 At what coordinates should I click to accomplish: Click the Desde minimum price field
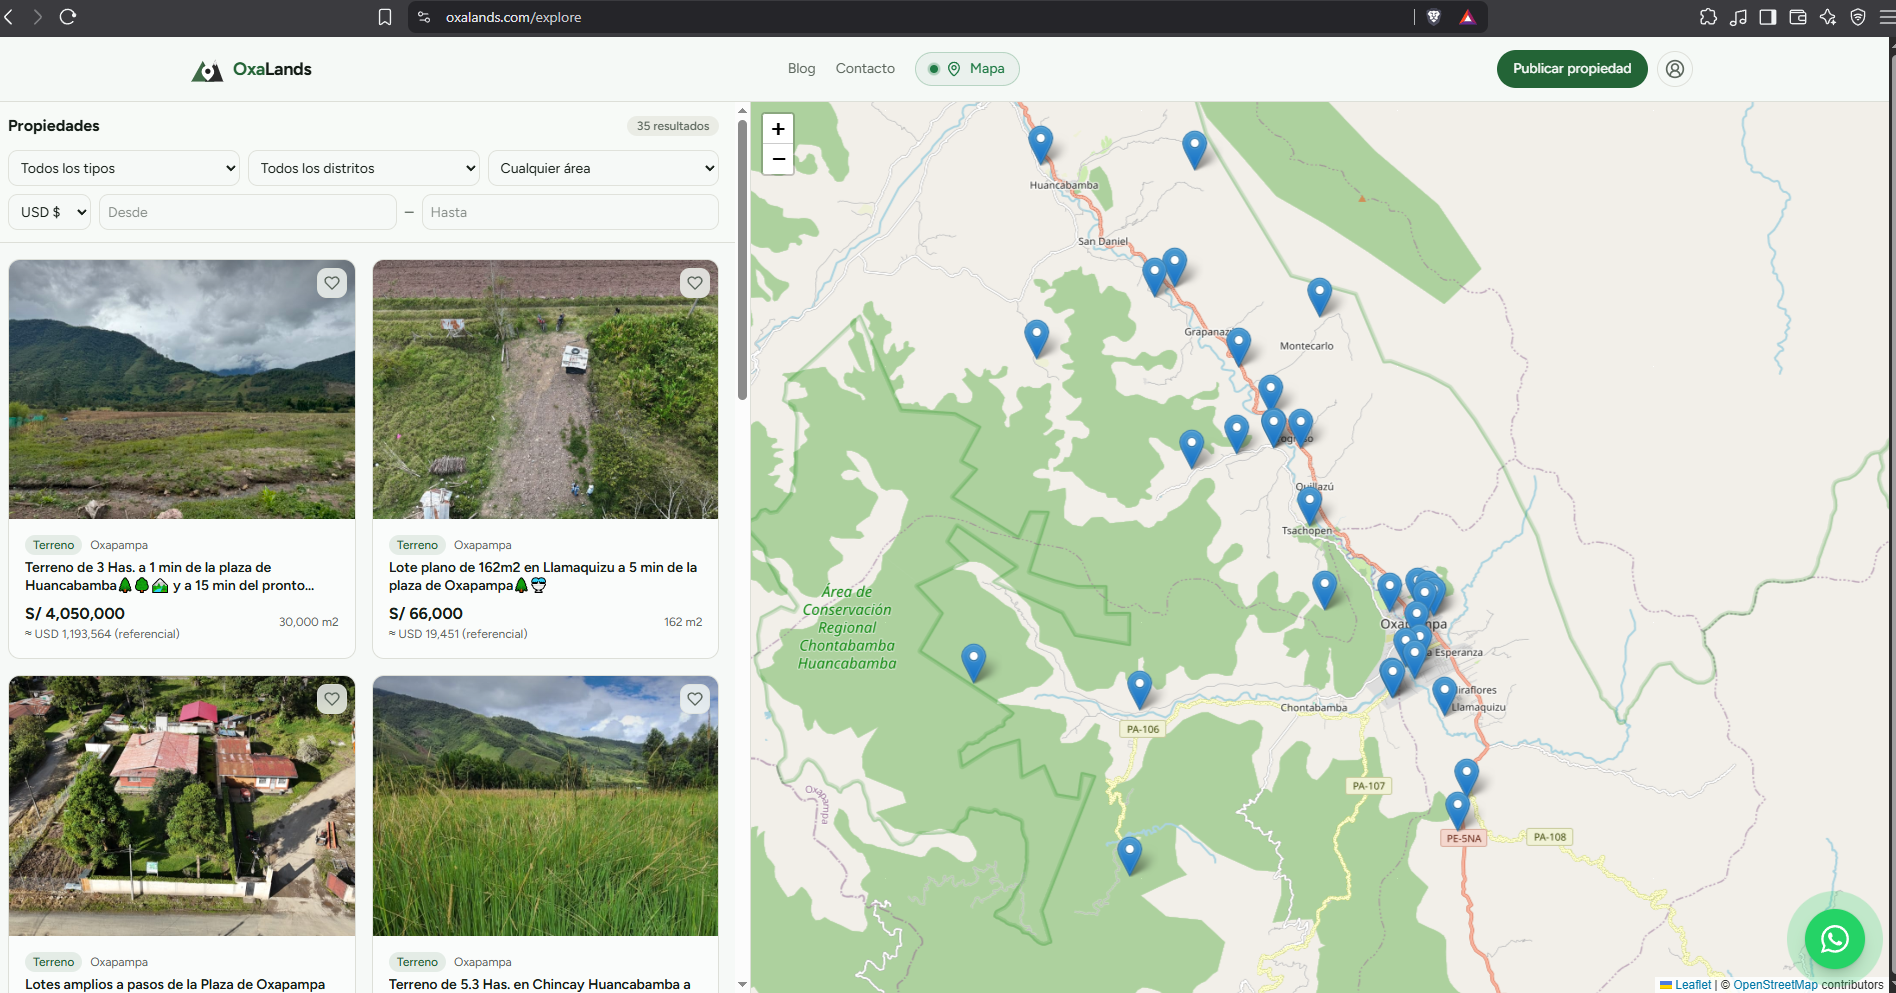248,212
